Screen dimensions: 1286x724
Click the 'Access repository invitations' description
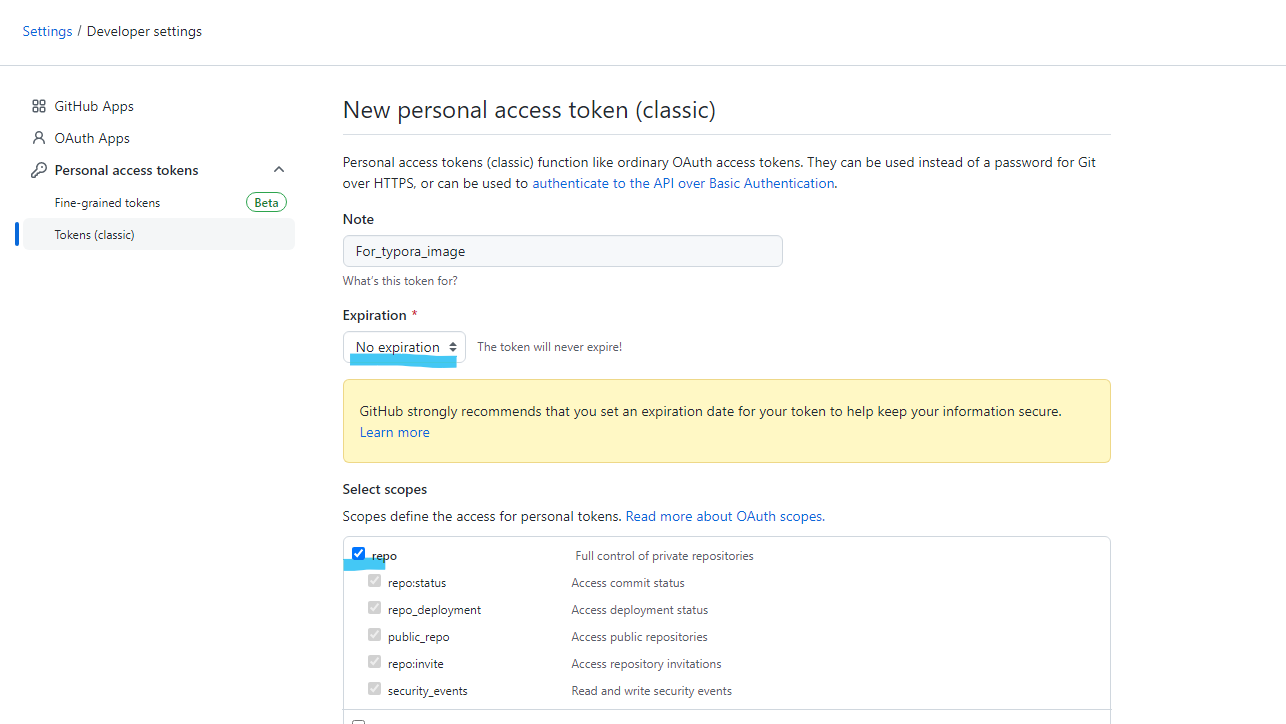click(646, 664)
